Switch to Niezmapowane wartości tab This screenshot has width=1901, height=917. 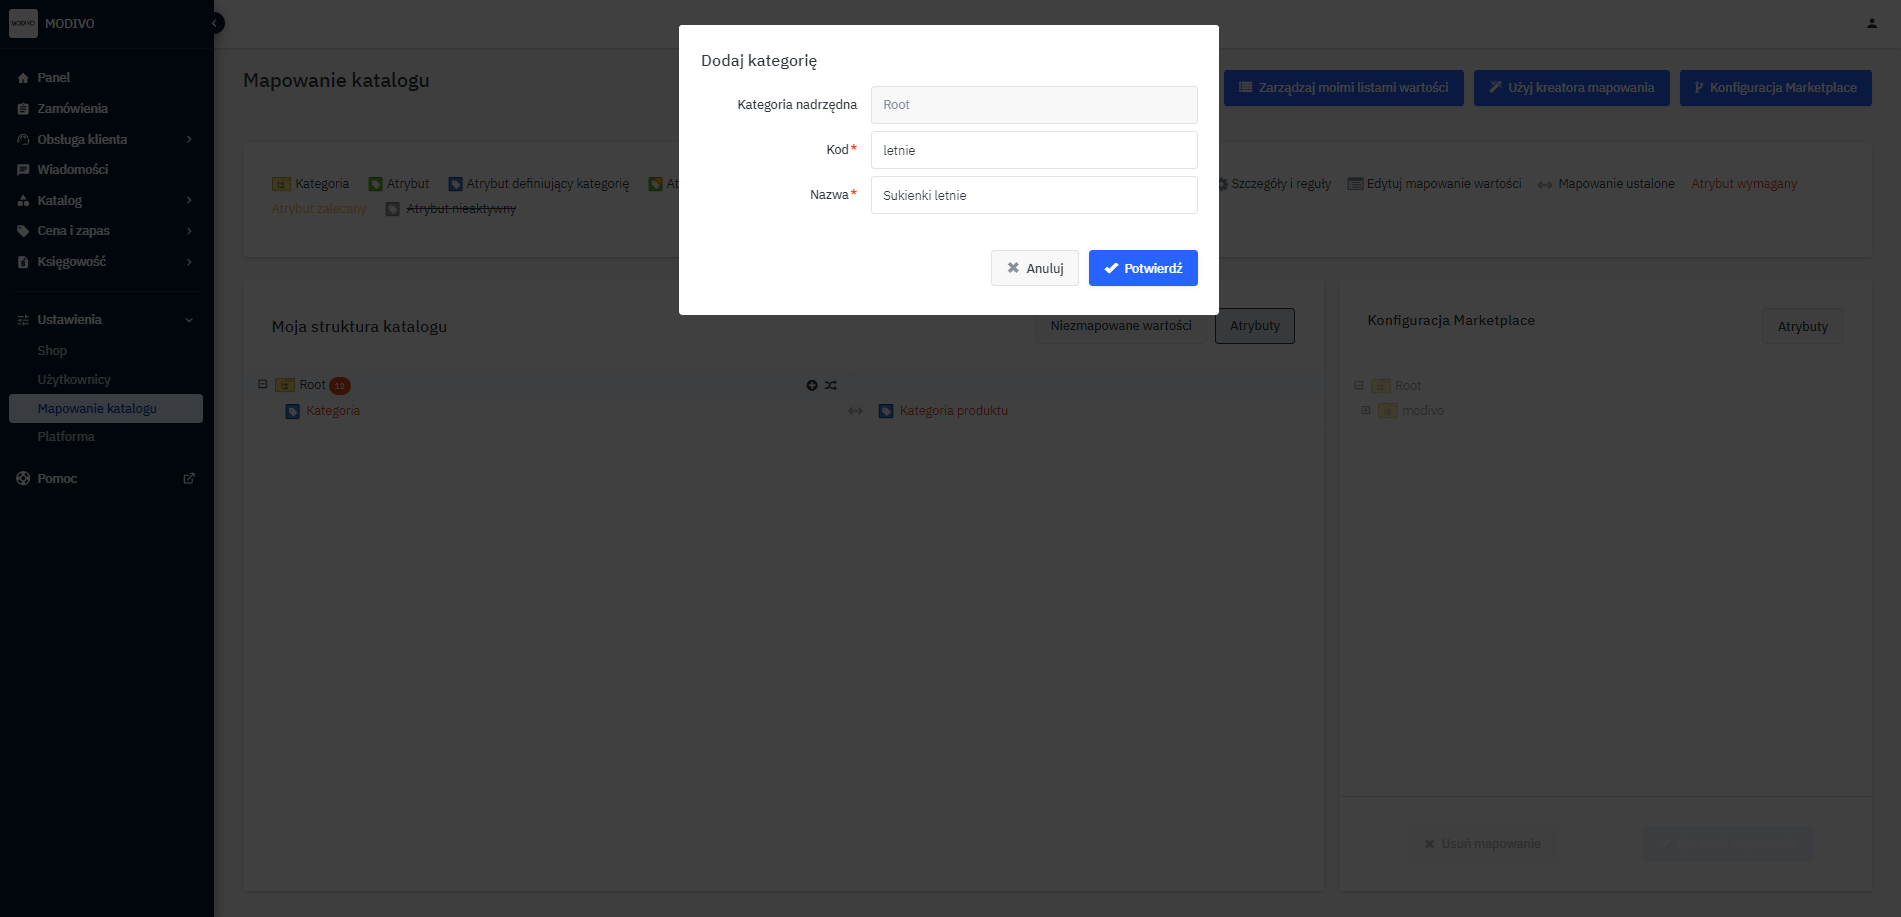pyautogui.click(x=1120, y=326)
